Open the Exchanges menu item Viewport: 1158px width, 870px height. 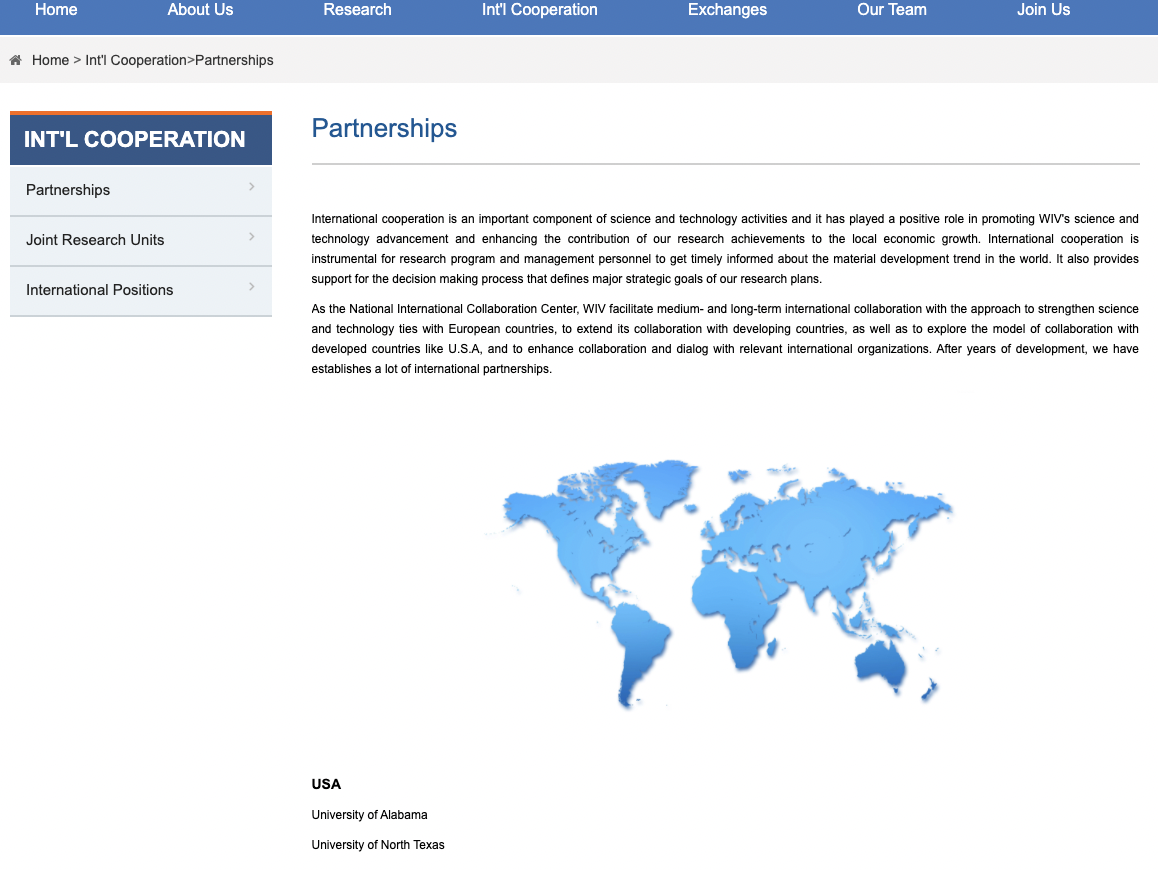[727, 10]
